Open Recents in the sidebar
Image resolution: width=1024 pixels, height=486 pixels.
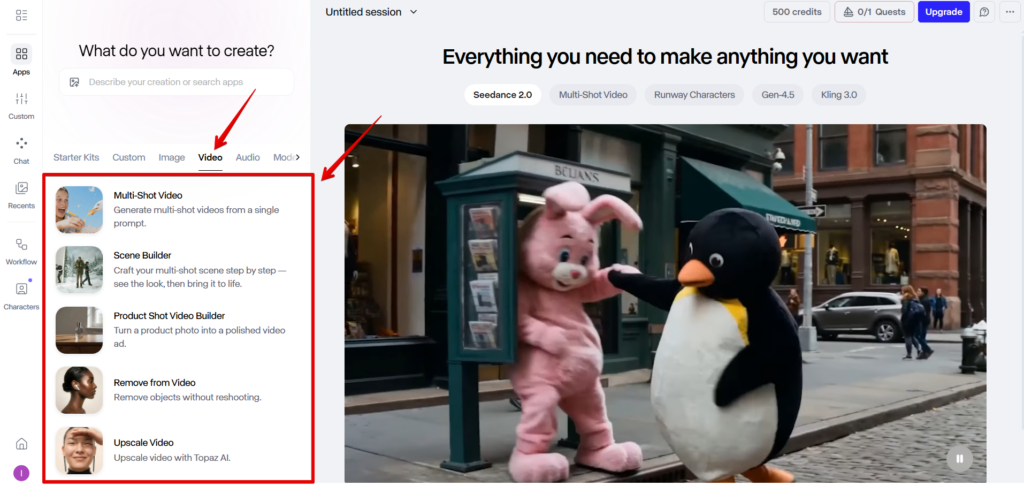22,195
